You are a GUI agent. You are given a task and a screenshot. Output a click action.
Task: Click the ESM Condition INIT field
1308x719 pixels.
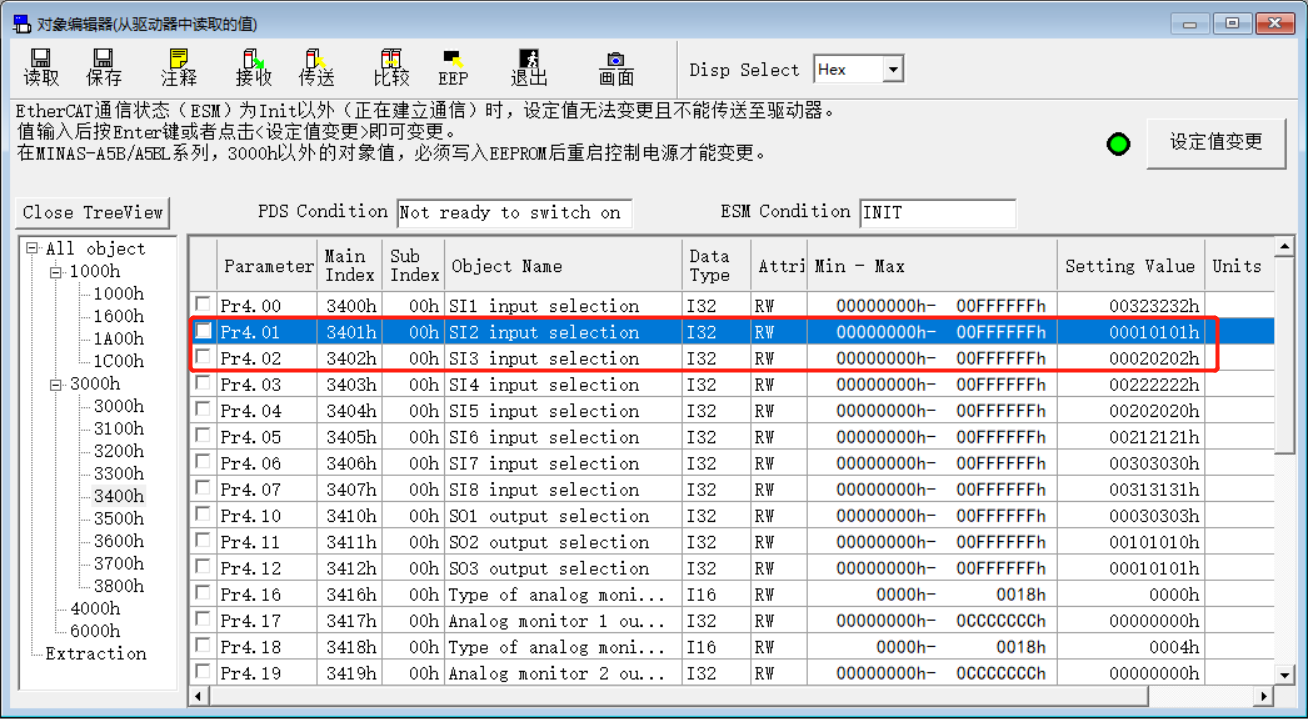tap(937, 213)
